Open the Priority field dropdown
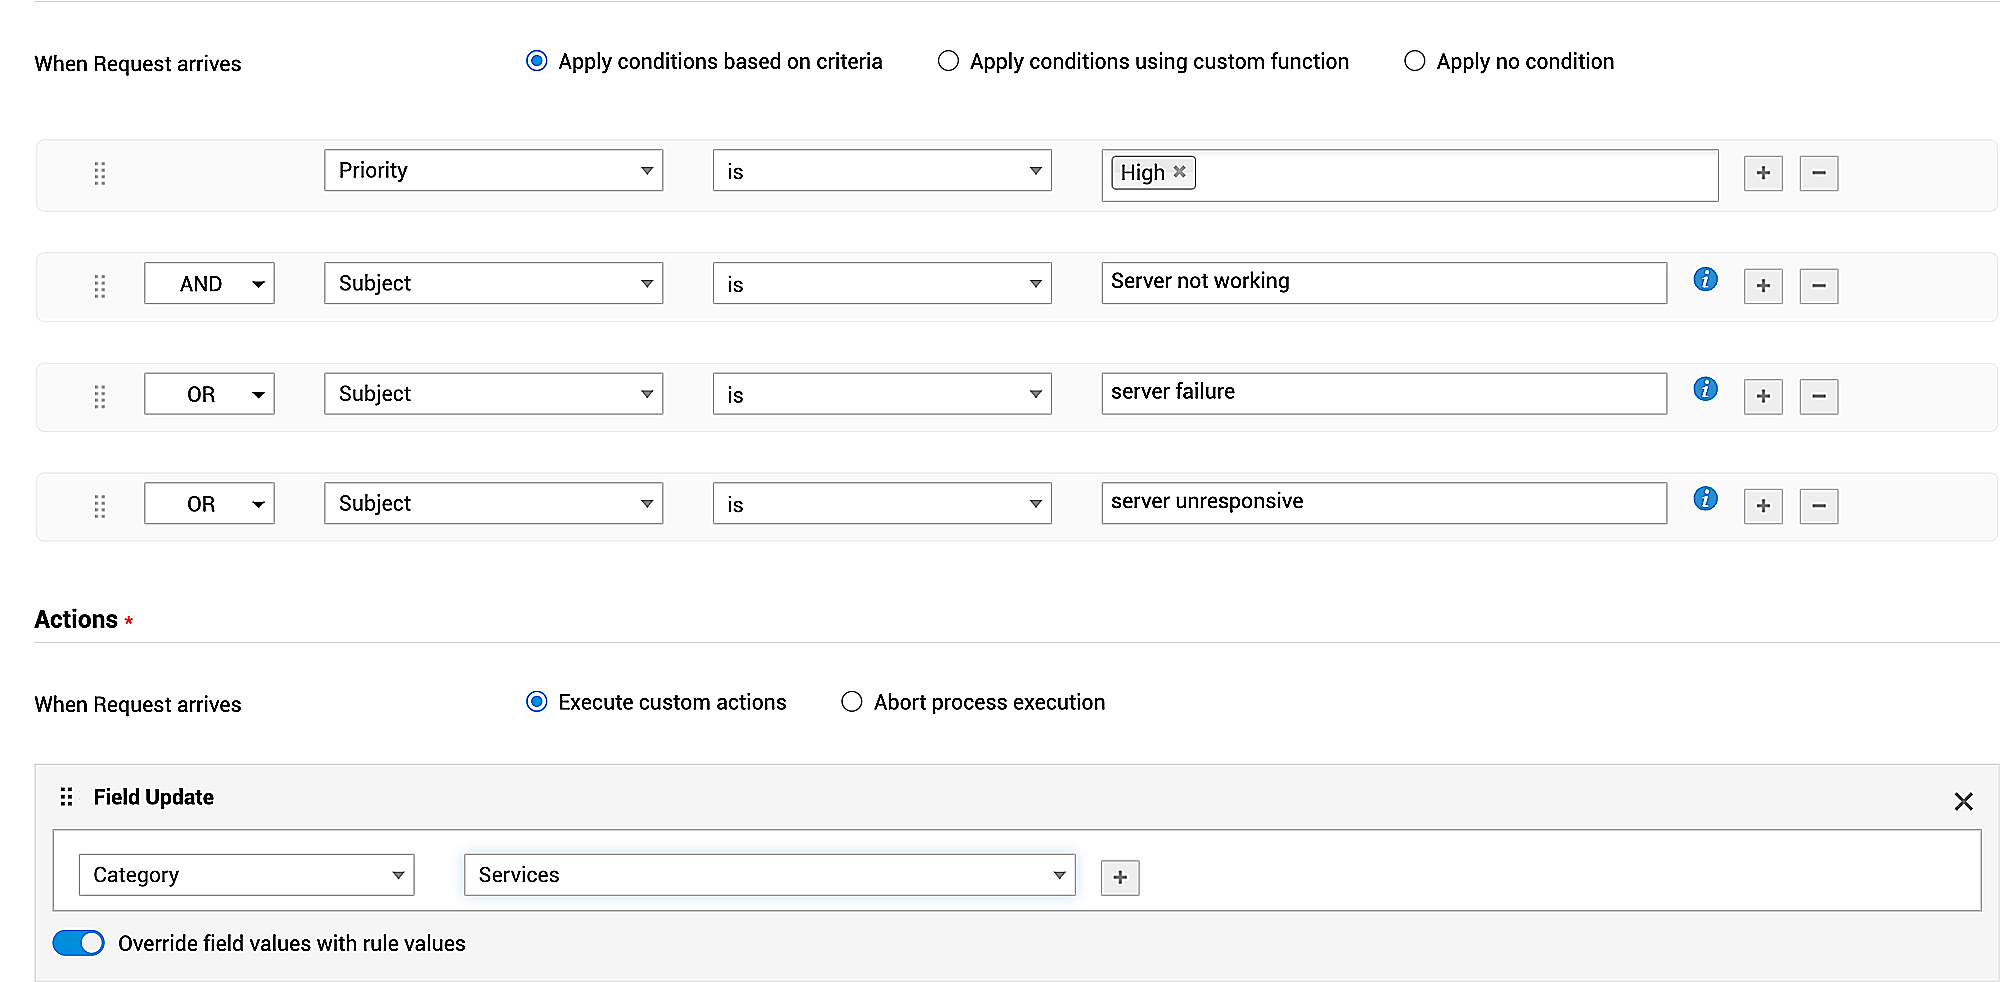Screen dimensions: 2000x982 point(493,171)
